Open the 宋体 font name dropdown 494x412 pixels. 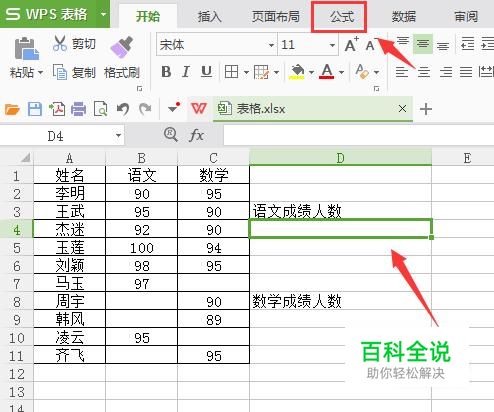click(x=271, y=45)
